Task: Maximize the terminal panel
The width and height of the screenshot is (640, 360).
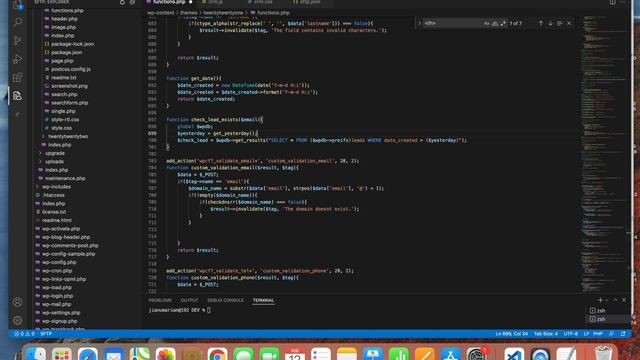Action: pos(616,300)
